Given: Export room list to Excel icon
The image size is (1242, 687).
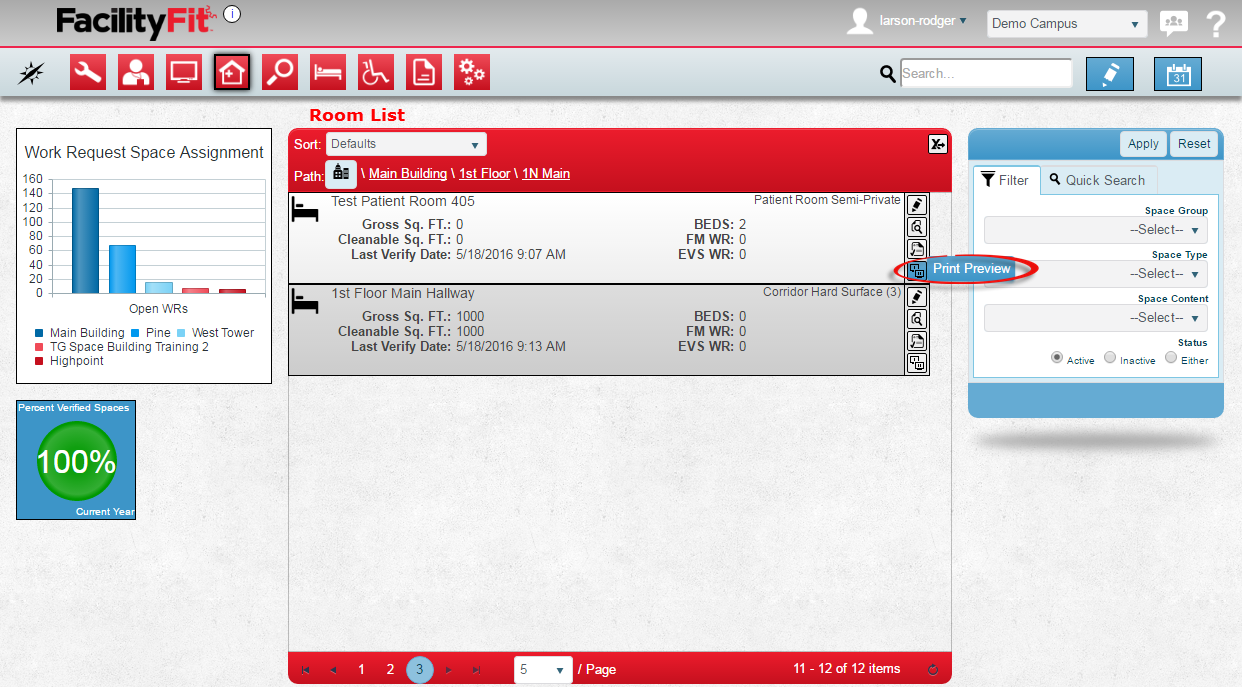Looking at the screenshot, I should [x=937, y=144].
